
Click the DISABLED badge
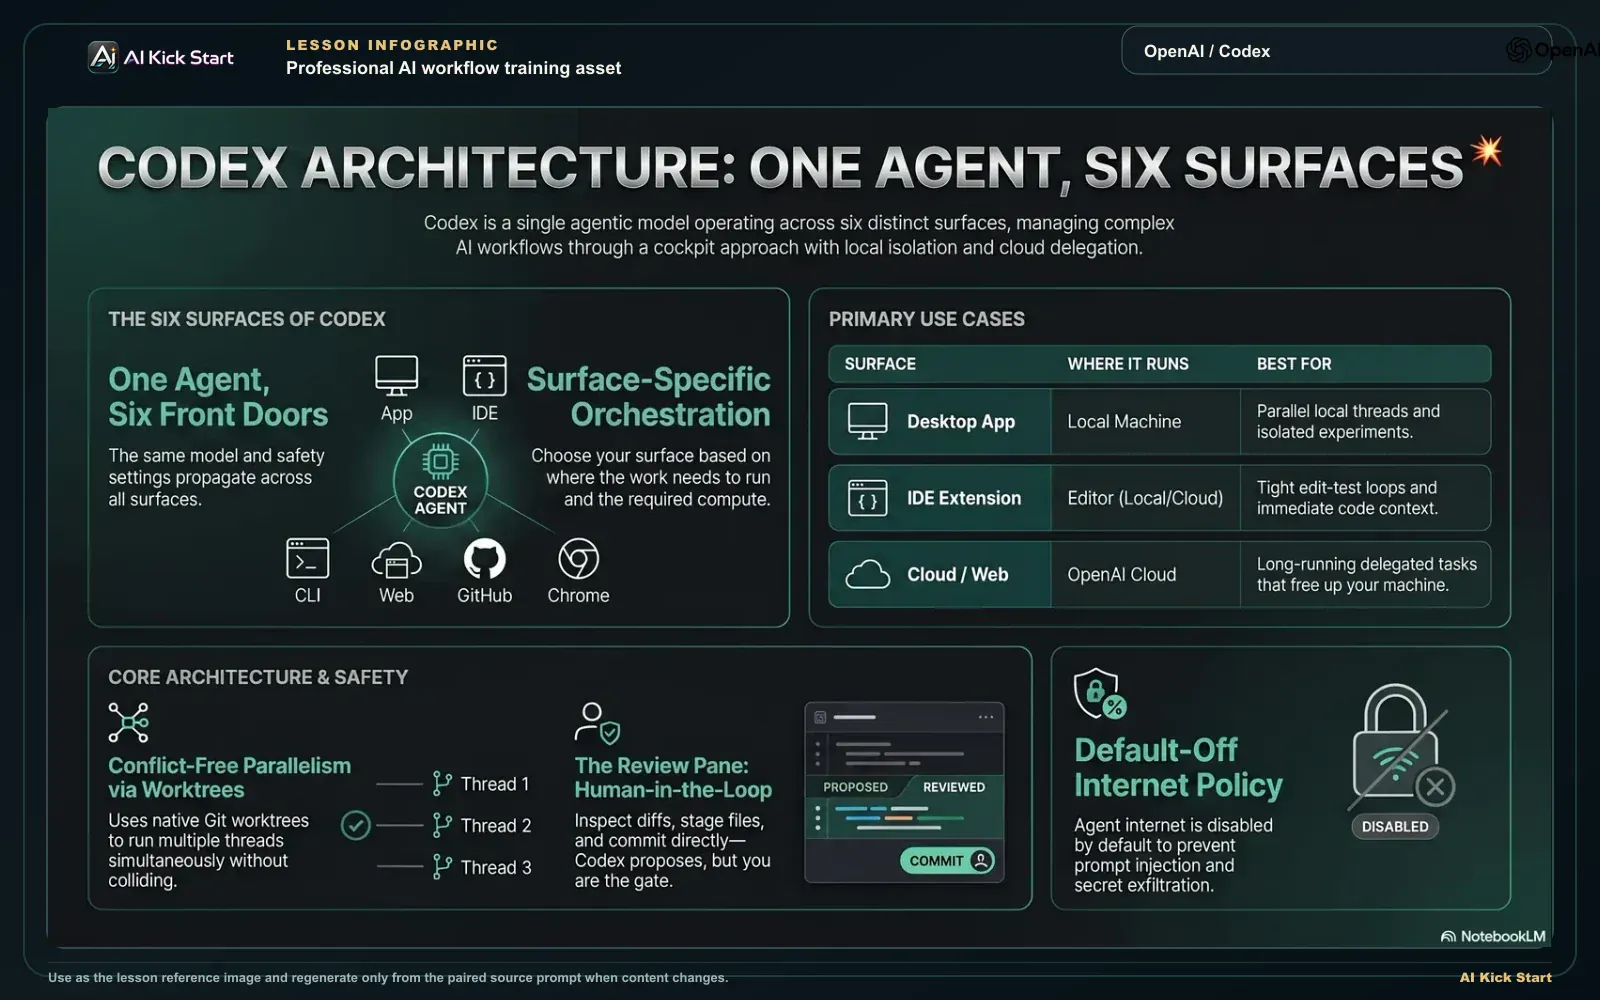tap(1395, 826)
